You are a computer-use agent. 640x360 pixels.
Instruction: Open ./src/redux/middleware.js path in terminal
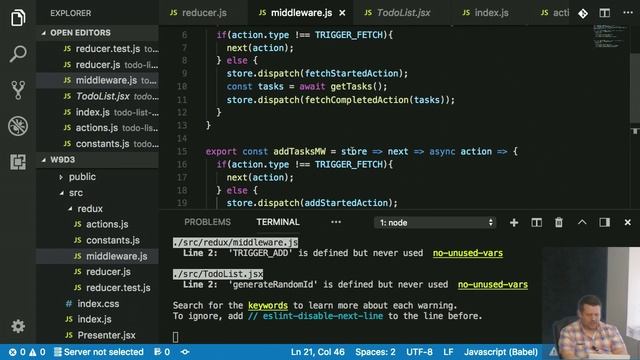pos(235,242)
